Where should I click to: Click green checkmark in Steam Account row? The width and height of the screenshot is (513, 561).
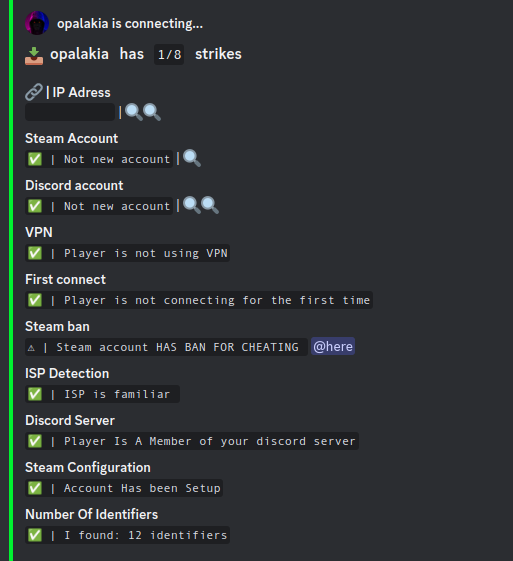coord(35,159)
